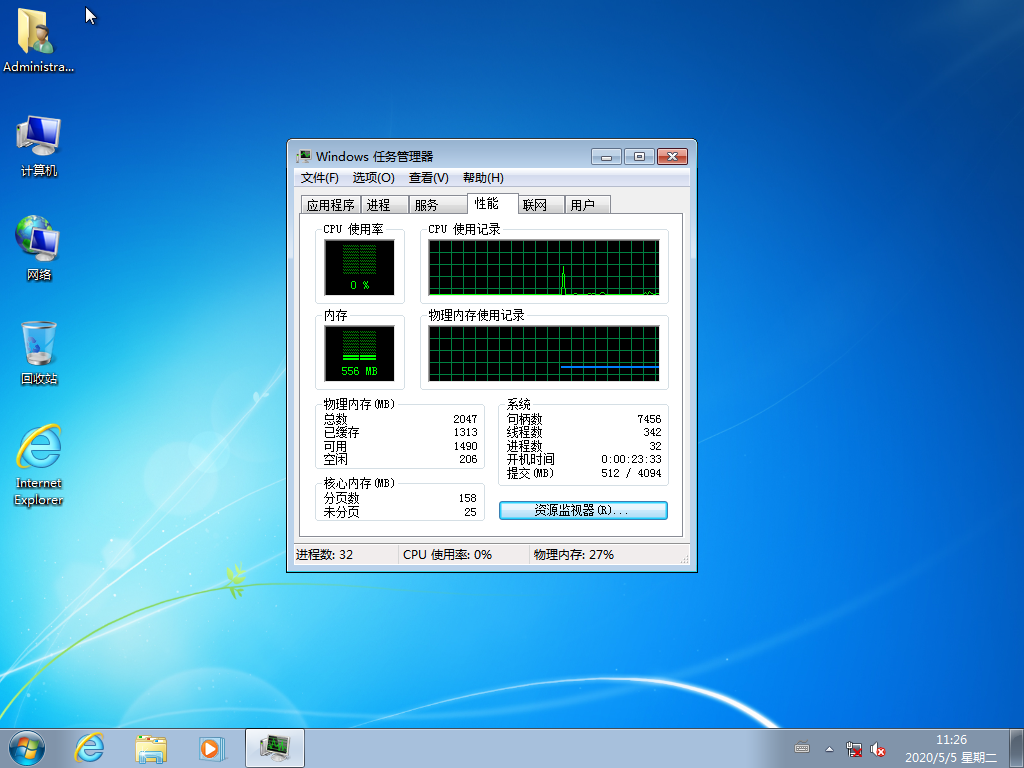Switch to the 联网 tab
Image resolution: width=1024 pixels, height=768 pixels.
(541, 205)
